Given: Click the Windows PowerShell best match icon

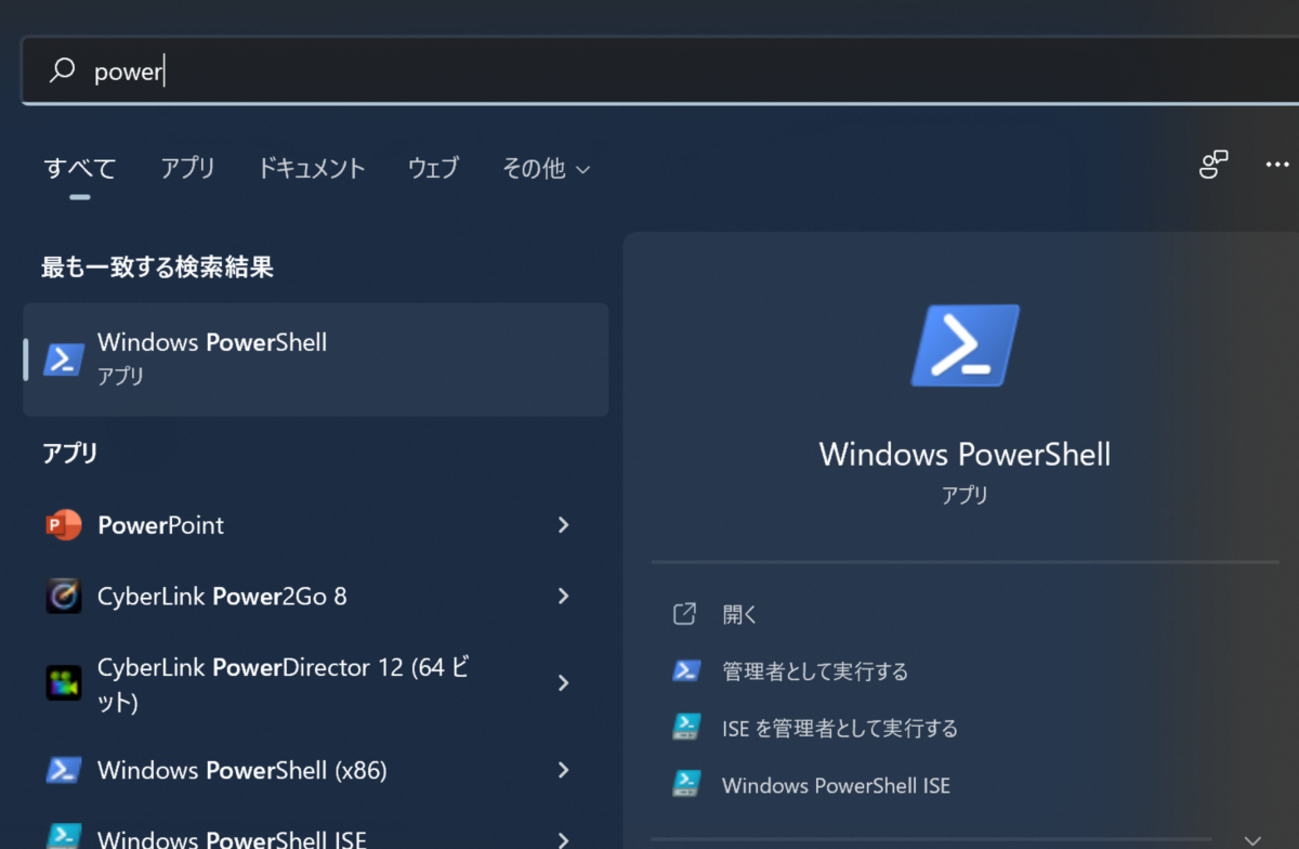Looking at the screenshot, I should [63, 359].
